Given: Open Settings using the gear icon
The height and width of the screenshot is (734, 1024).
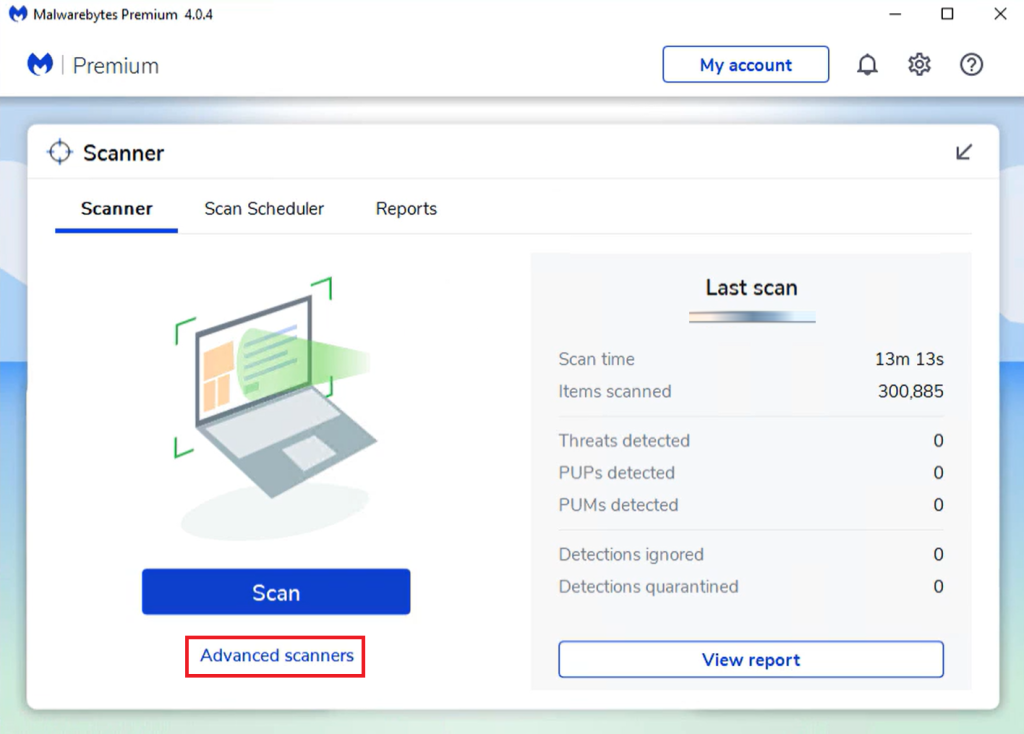Looking at the screenshot, I should pos(918,64).
